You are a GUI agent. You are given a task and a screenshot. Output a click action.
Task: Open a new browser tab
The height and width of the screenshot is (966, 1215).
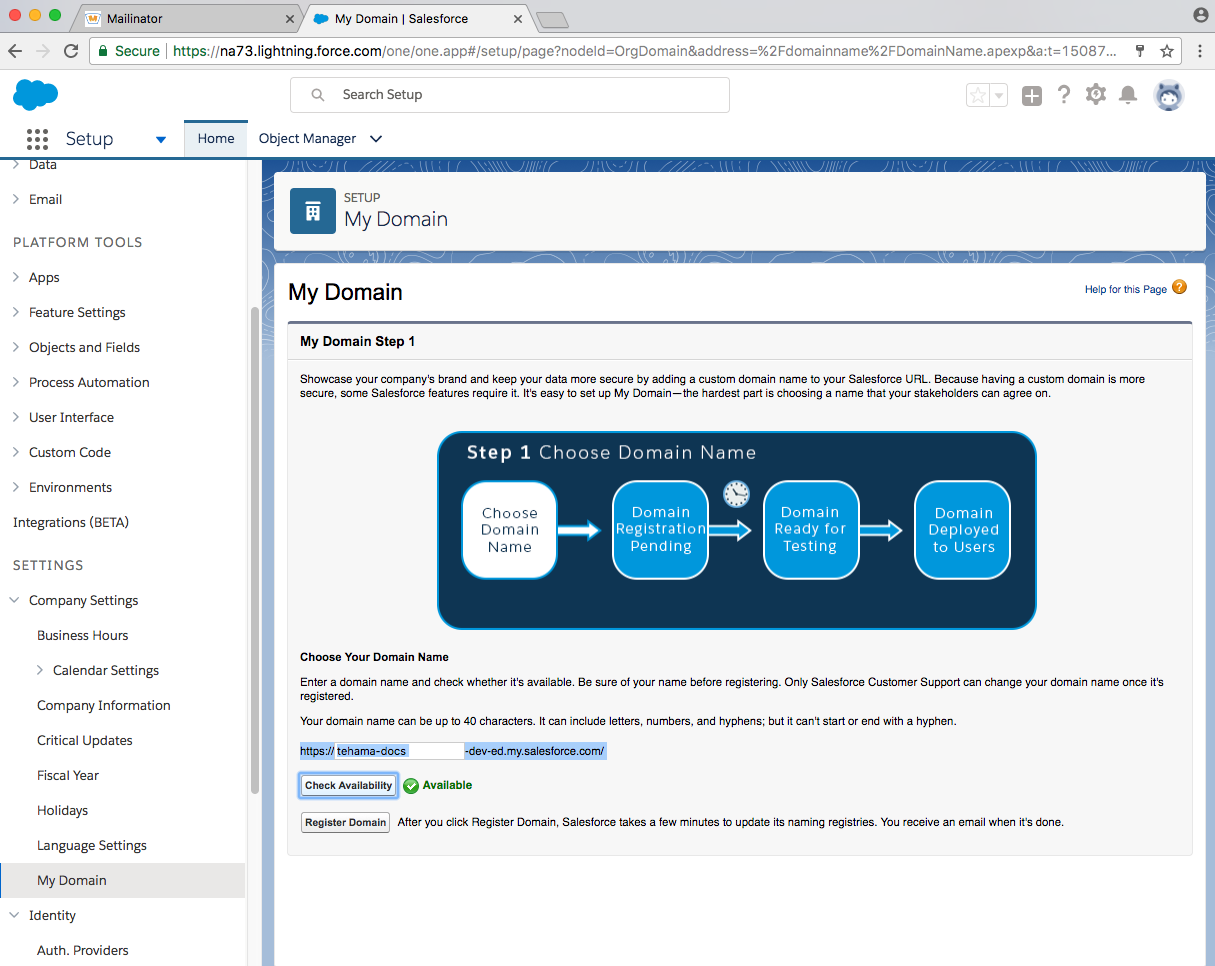click(x=551, y=20)
